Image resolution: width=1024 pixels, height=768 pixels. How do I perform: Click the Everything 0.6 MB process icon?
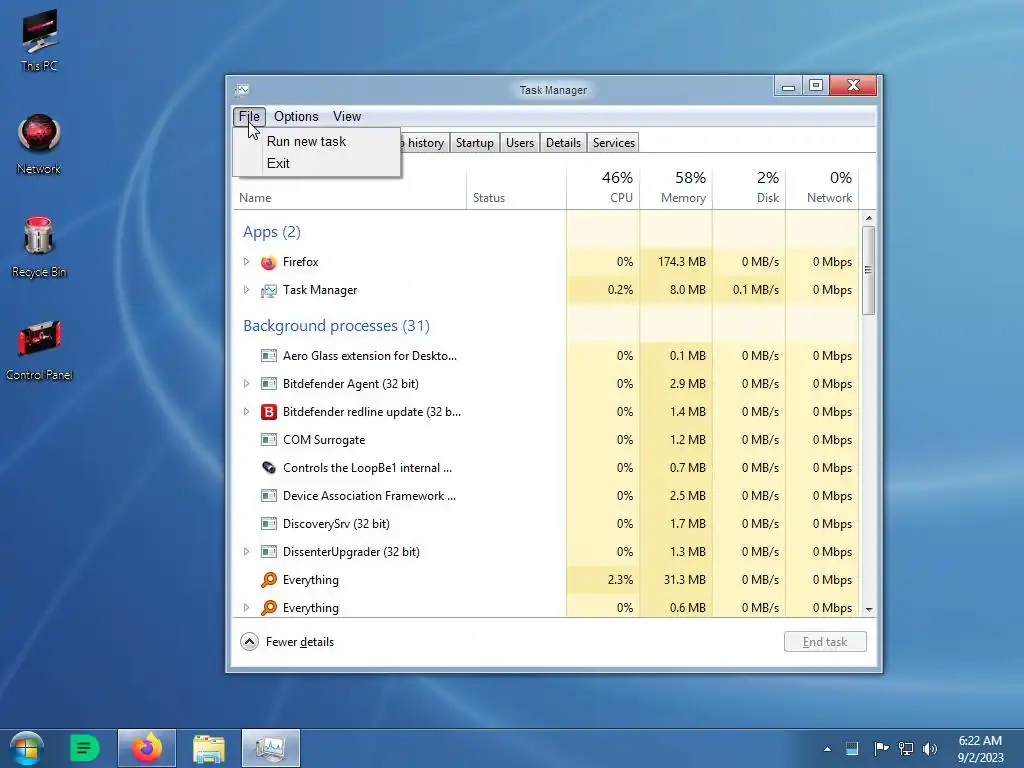(x=268, y=608)
